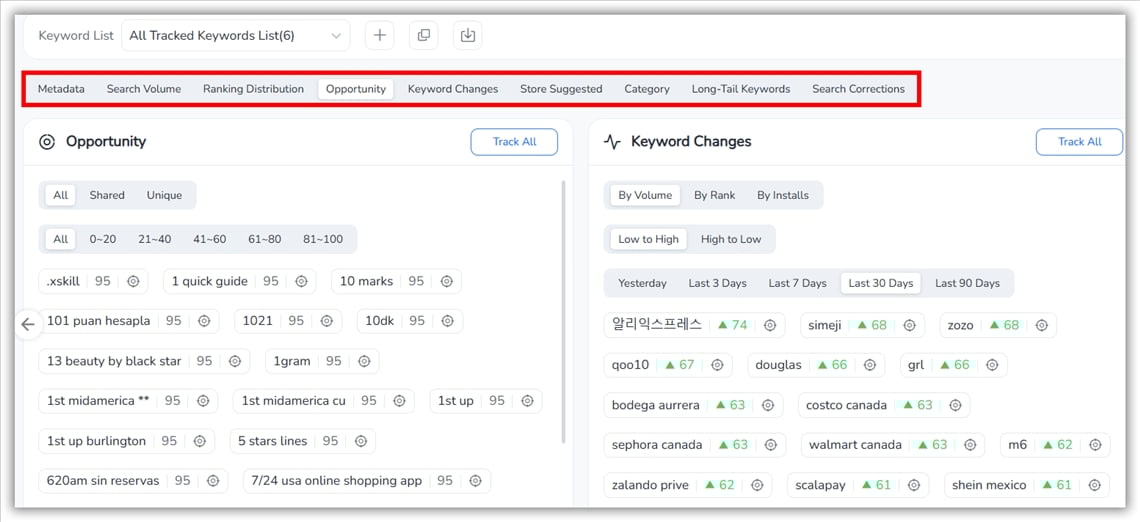This screenshot has width=1140, height=522.
Task: Track the costco canada target icon
Action: (955, 405)
